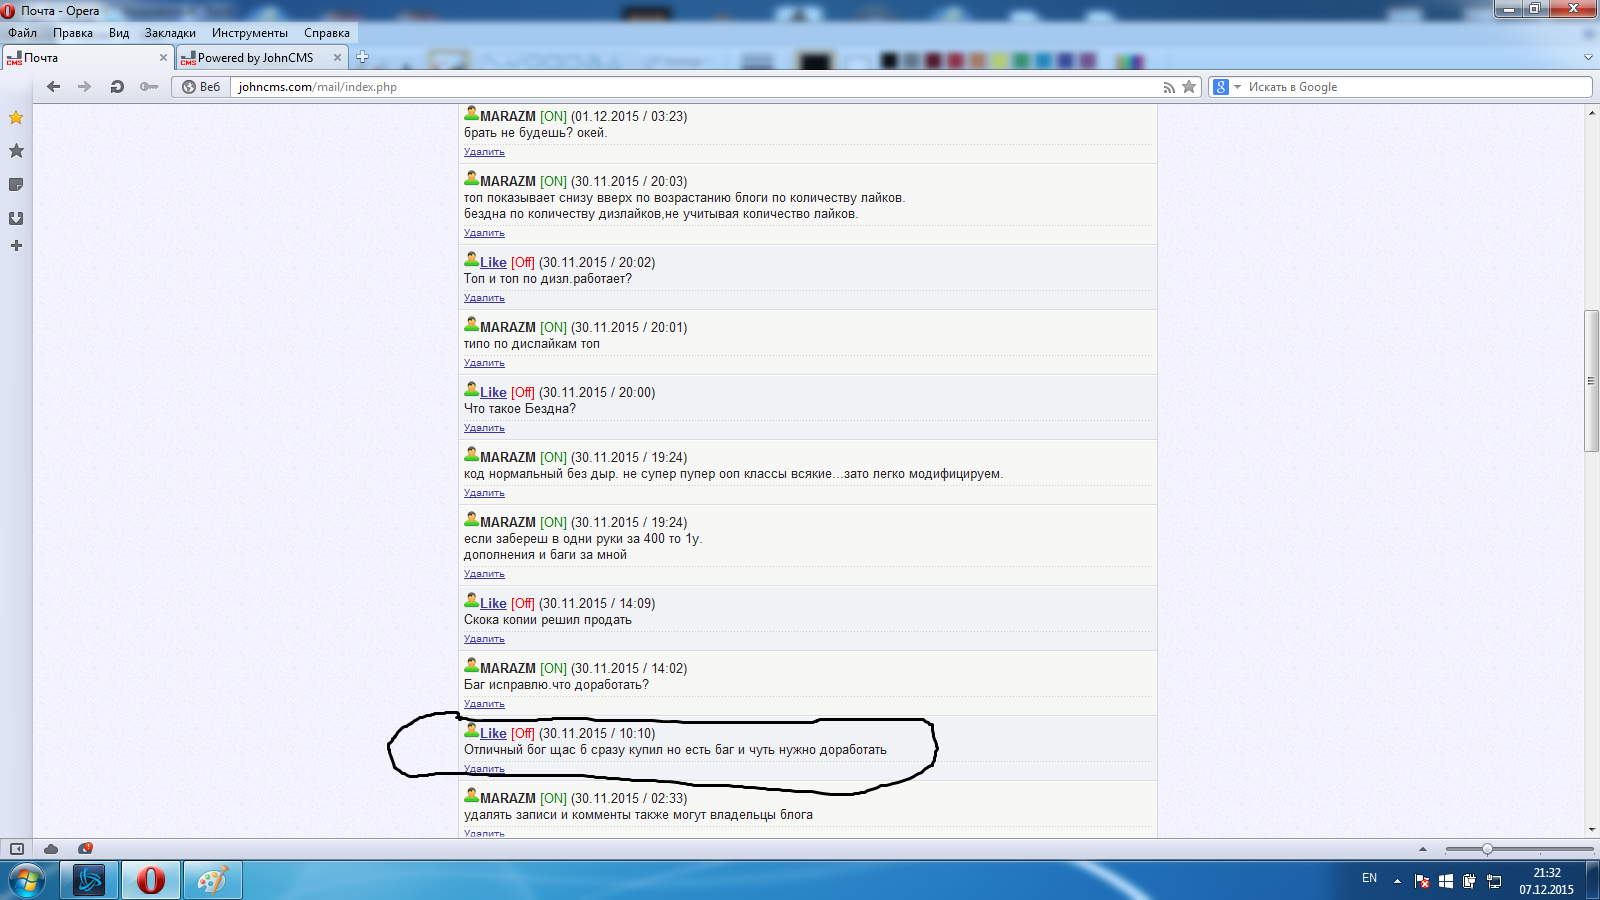The image size is (1600, 900).
Task: Bookmark page with address bar star
Action: coord(1189,87)
